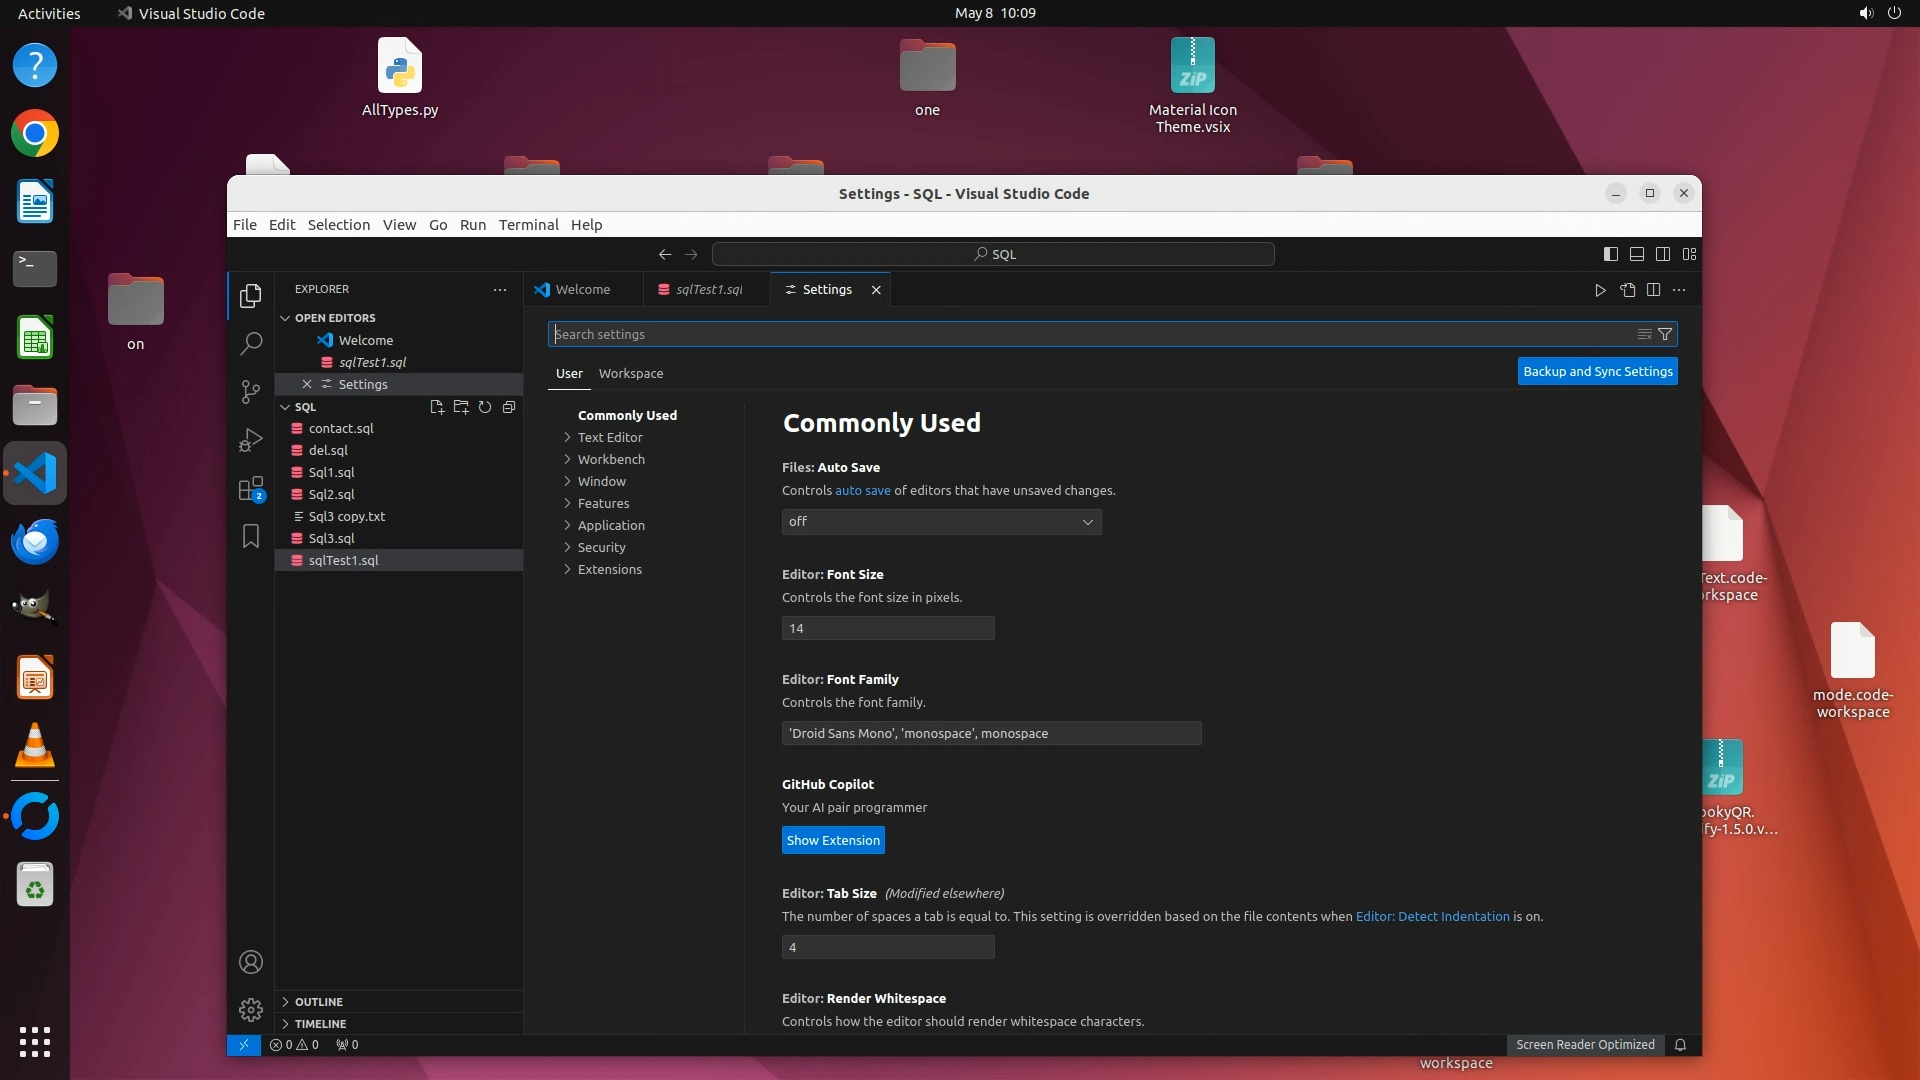Click Backup and Sync Settings button

(x=1597, y=372)
